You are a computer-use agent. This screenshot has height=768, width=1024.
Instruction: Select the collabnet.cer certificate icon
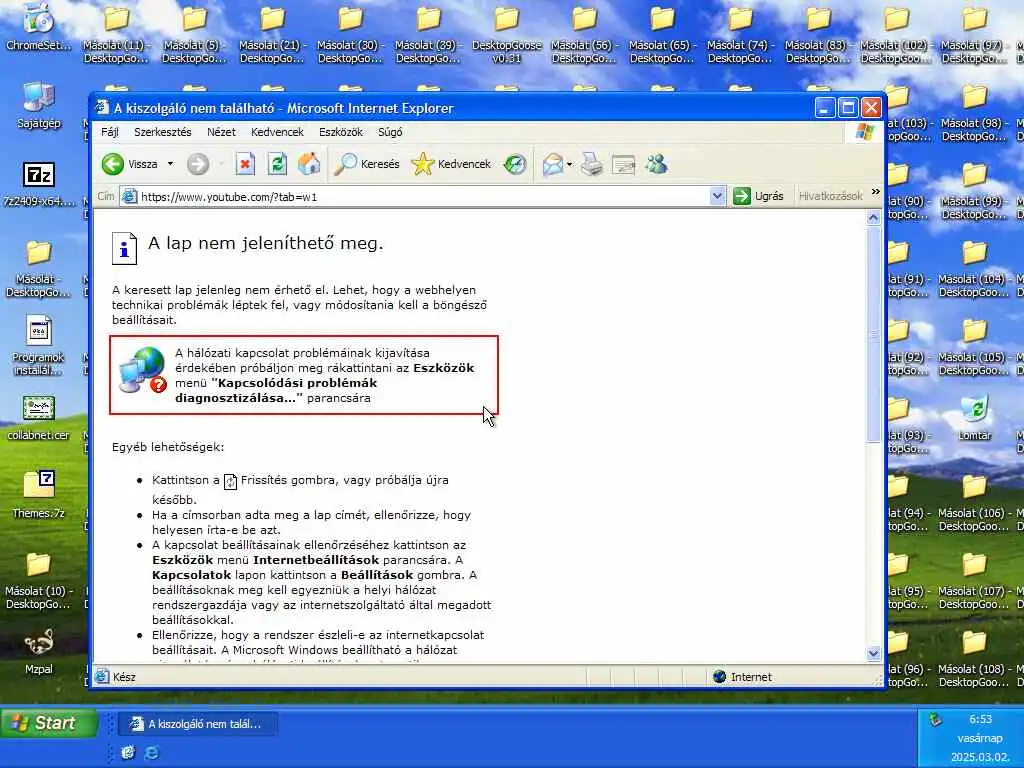(39, 417)
